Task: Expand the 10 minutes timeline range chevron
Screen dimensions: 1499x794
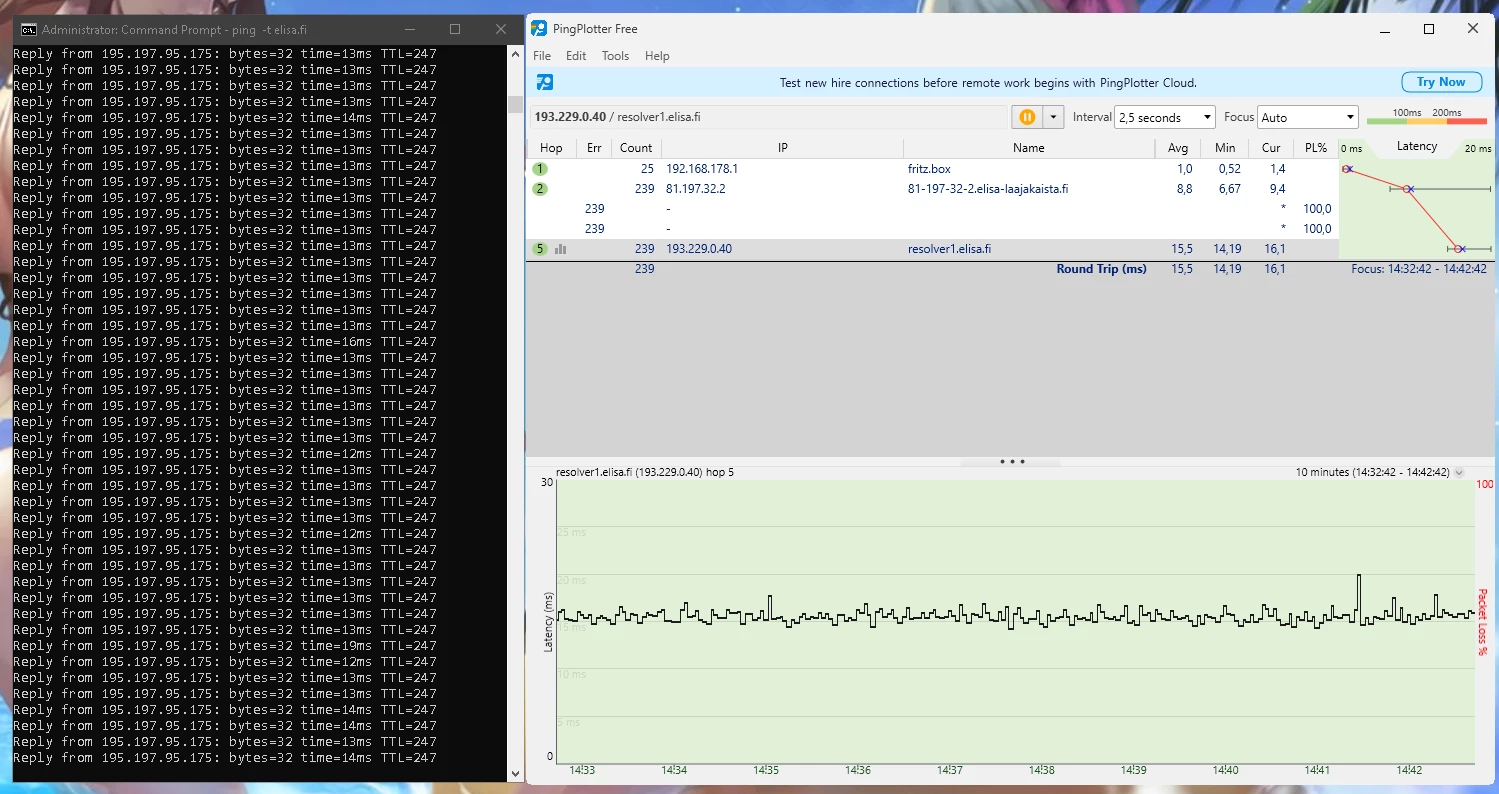Action: tap(1458, 472)
